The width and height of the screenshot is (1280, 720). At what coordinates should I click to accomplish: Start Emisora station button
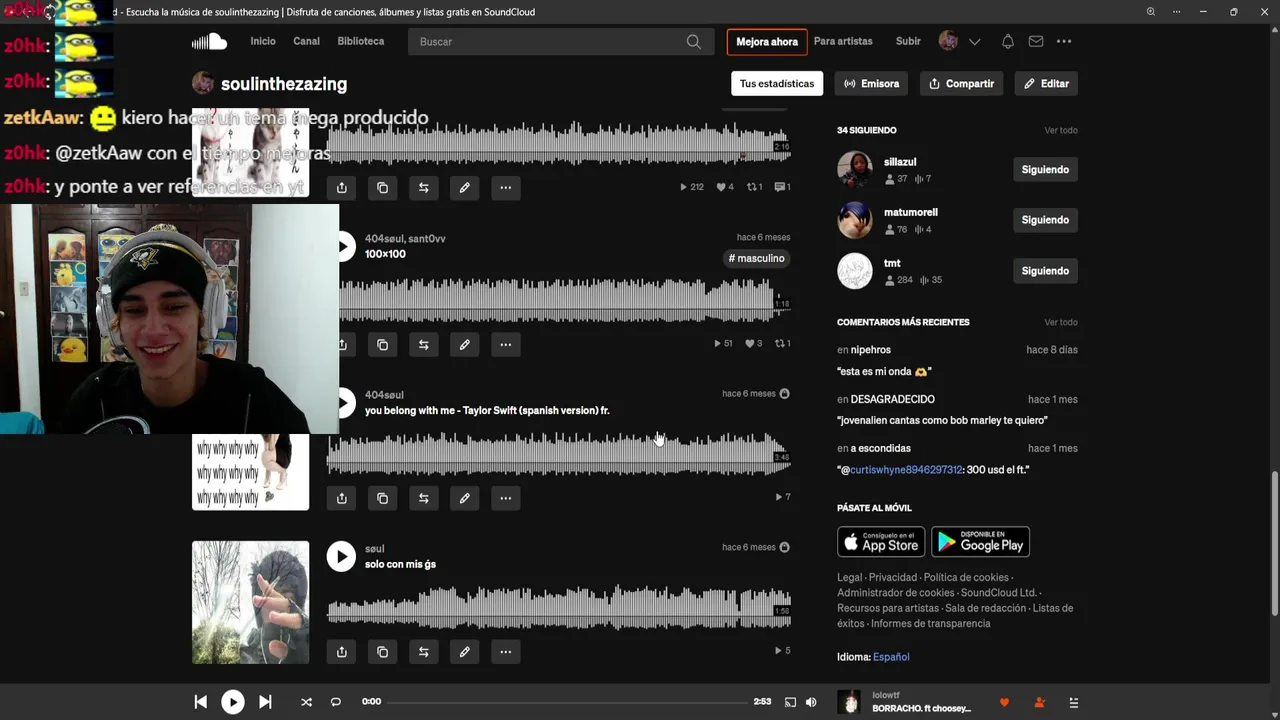[872, 84]
